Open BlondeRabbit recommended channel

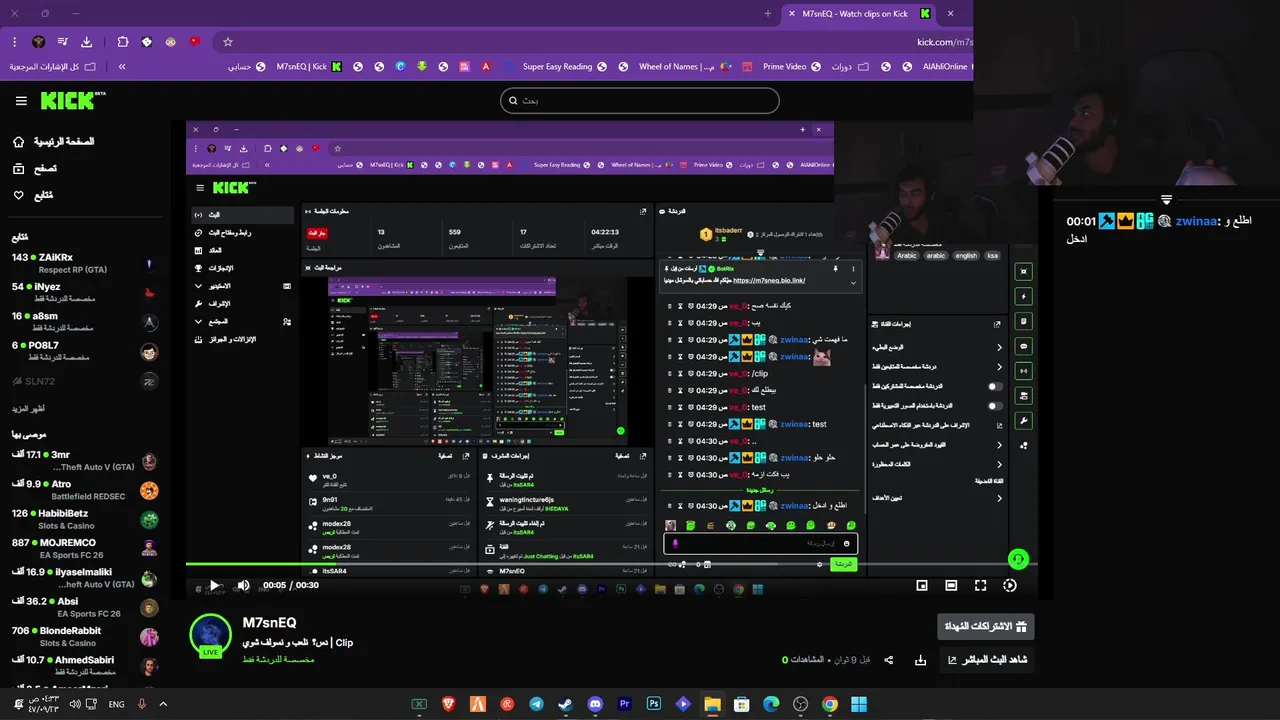(x=85, y=636)
